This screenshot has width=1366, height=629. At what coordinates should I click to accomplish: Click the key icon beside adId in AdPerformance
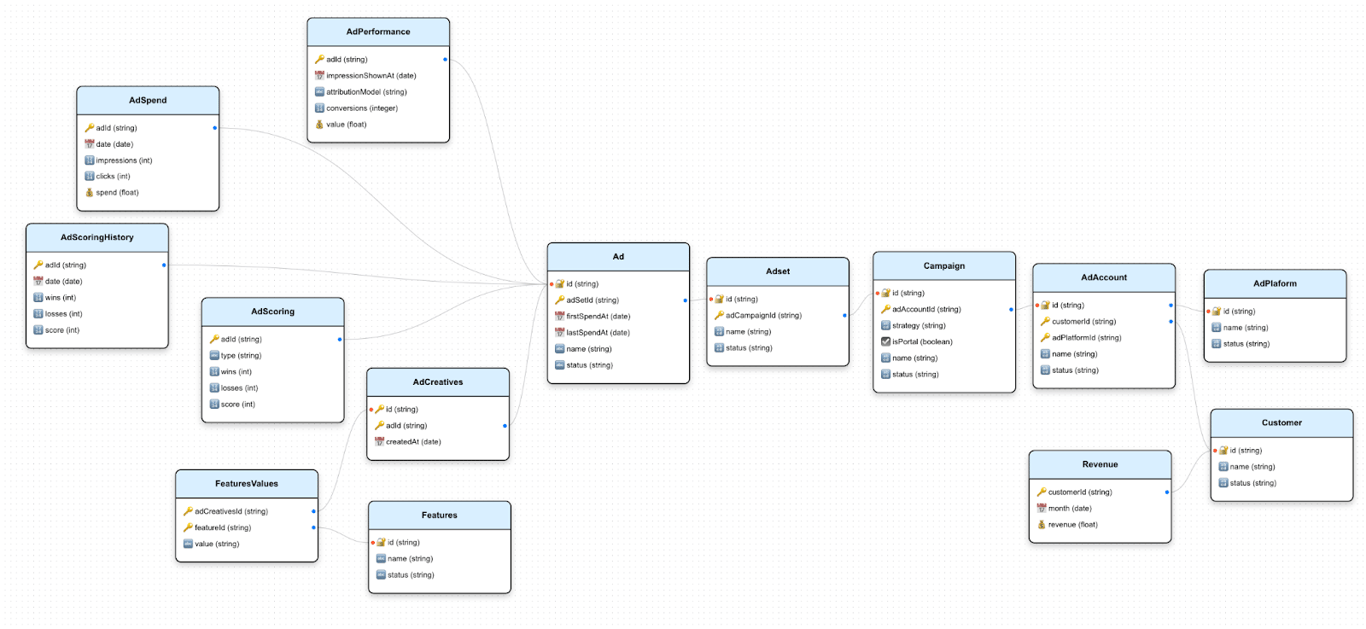319,59
